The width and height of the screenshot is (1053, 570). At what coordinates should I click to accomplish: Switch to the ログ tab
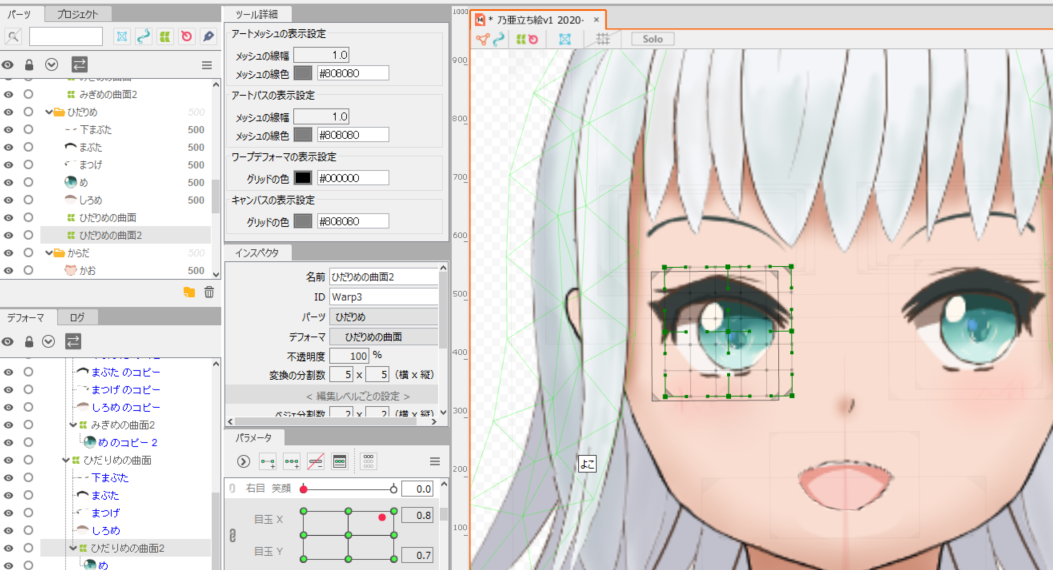coord(77,318)
